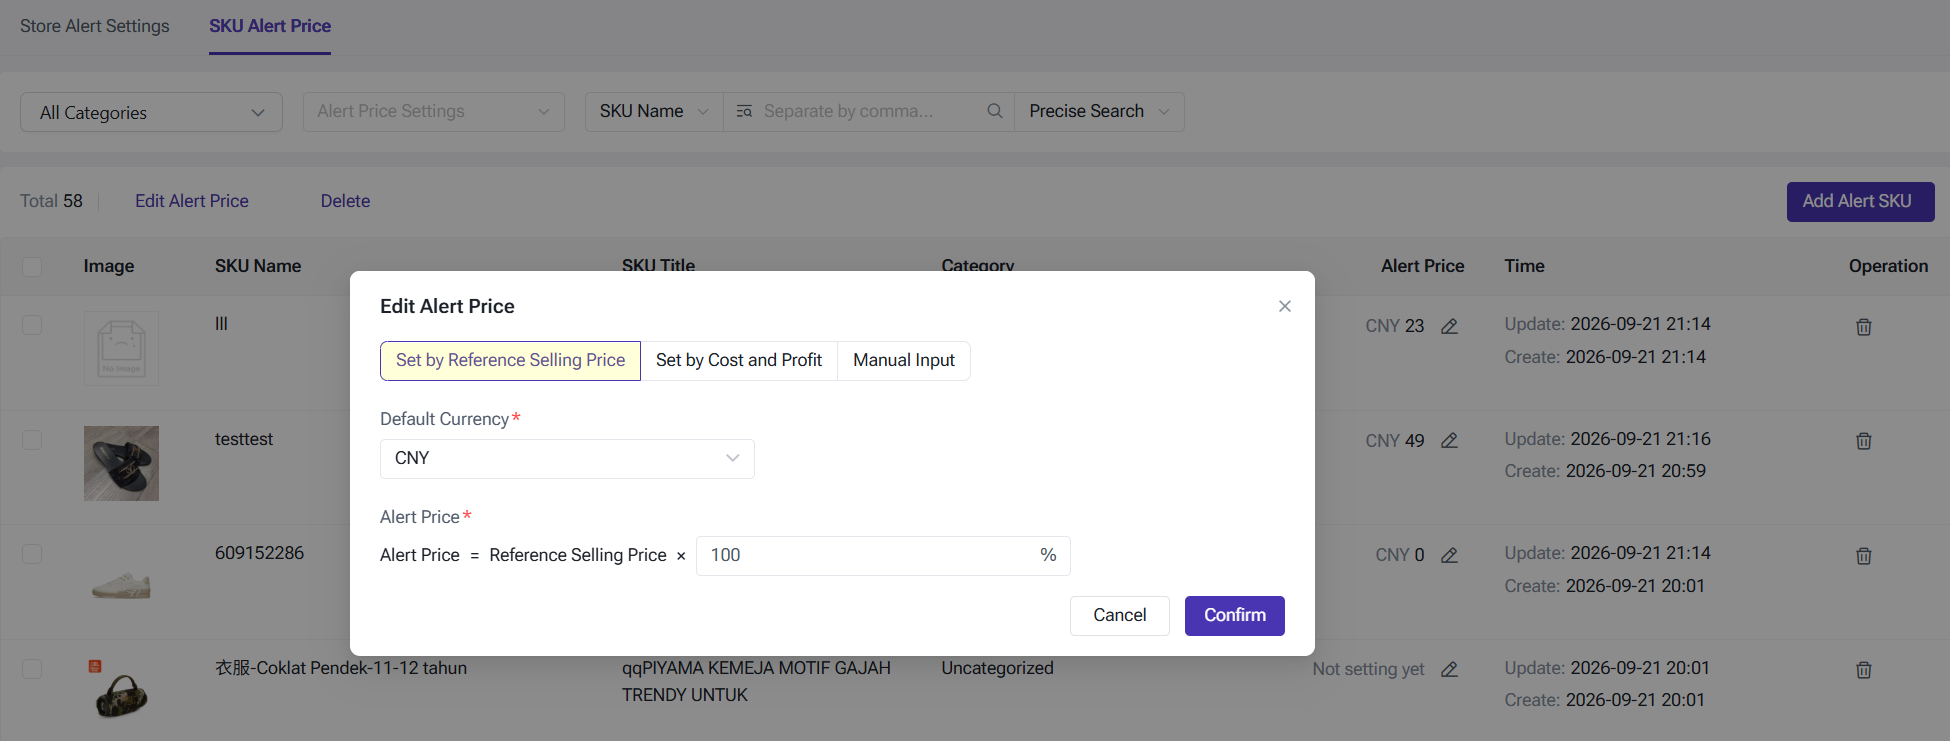
Task: Edit alert price pencil for CNY 49
Action: [1449, 441]
